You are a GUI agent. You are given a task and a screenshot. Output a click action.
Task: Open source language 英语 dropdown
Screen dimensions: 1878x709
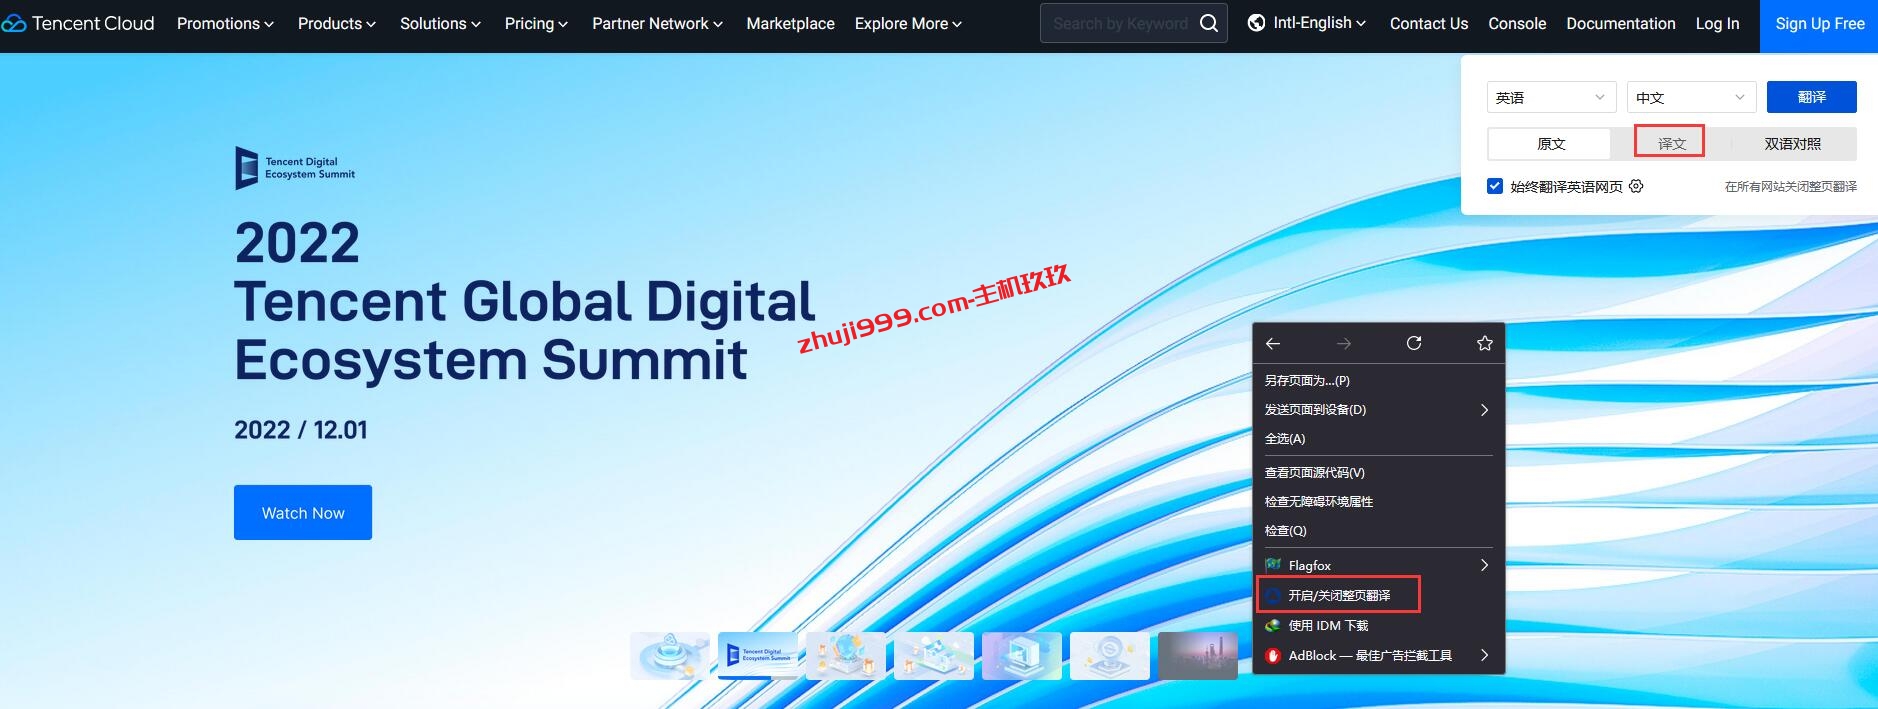tap(1551, 97)
